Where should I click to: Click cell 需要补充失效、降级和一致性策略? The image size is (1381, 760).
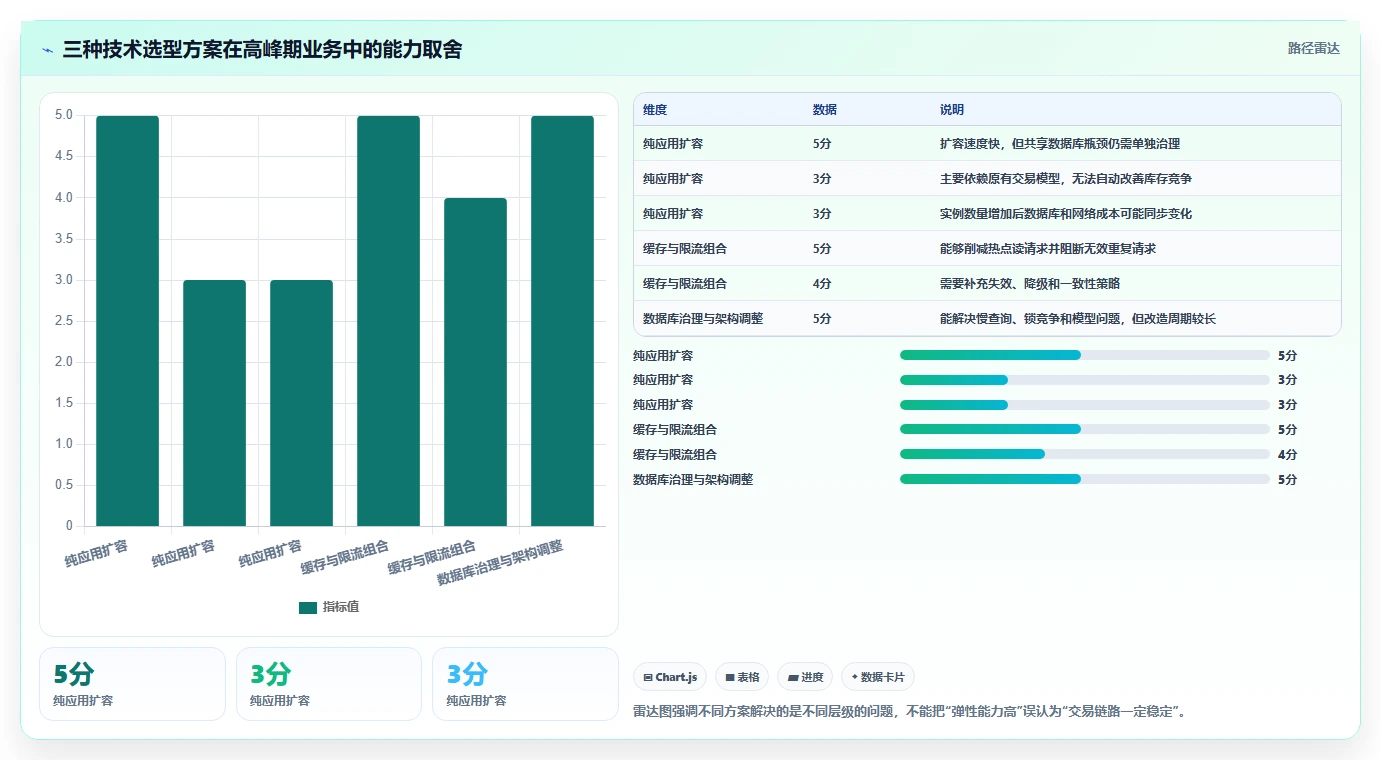tap(1030, 284)
